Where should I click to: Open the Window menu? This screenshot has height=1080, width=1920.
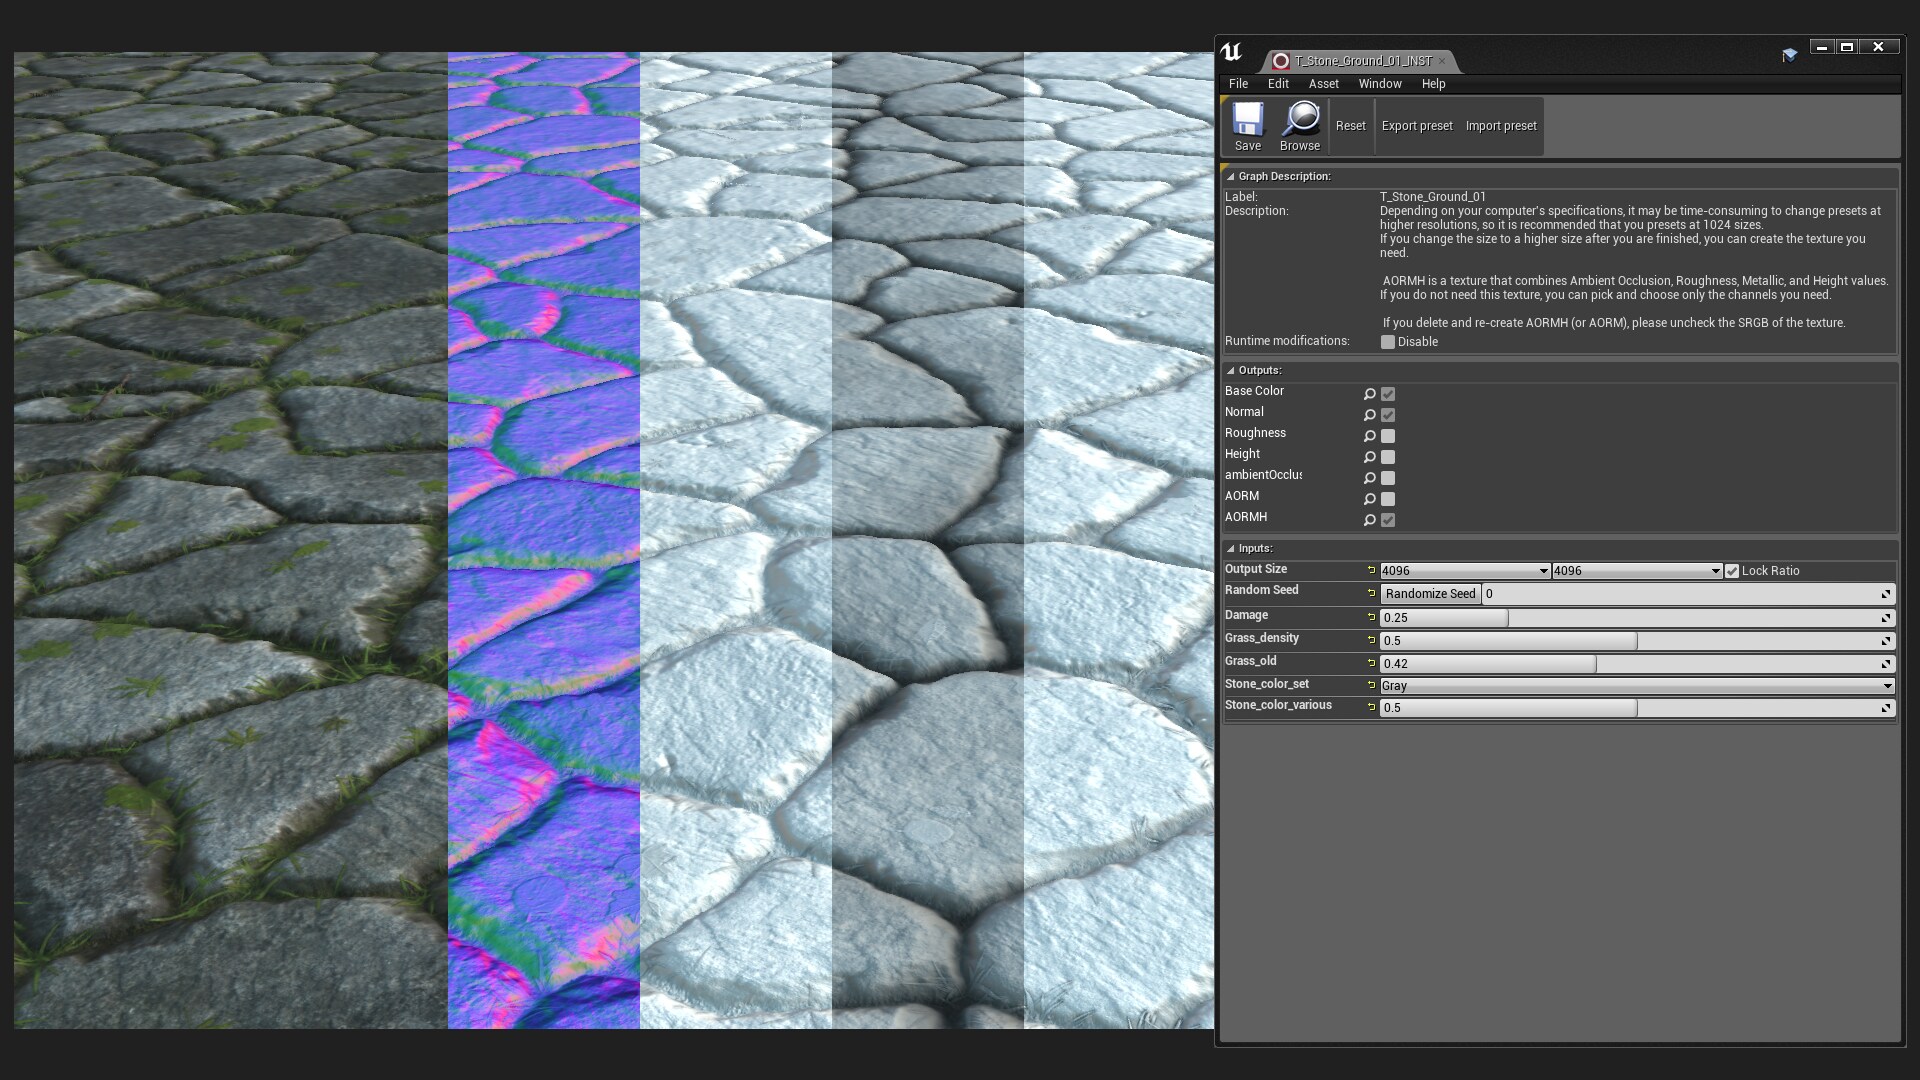(x=1379, y=84)
